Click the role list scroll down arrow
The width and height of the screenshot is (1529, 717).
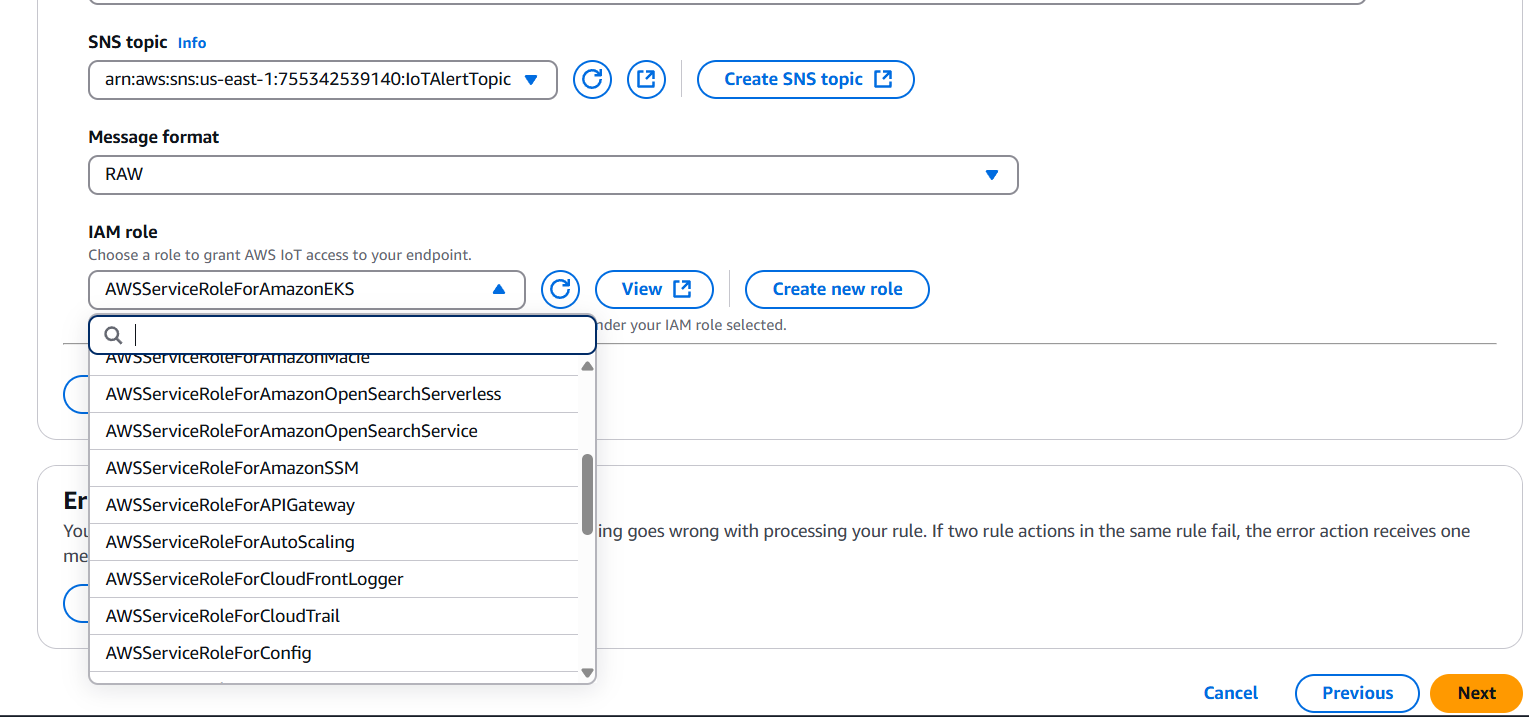click(x=587, y=673)
